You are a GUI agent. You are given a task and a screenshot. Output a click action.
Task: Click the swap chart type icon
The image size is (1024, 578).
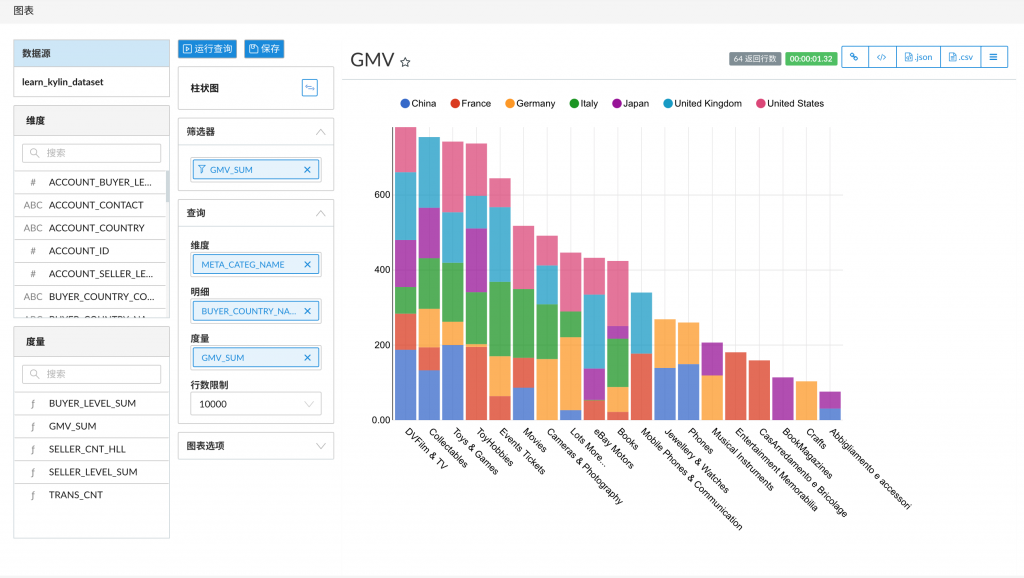(x=310, y=88)
